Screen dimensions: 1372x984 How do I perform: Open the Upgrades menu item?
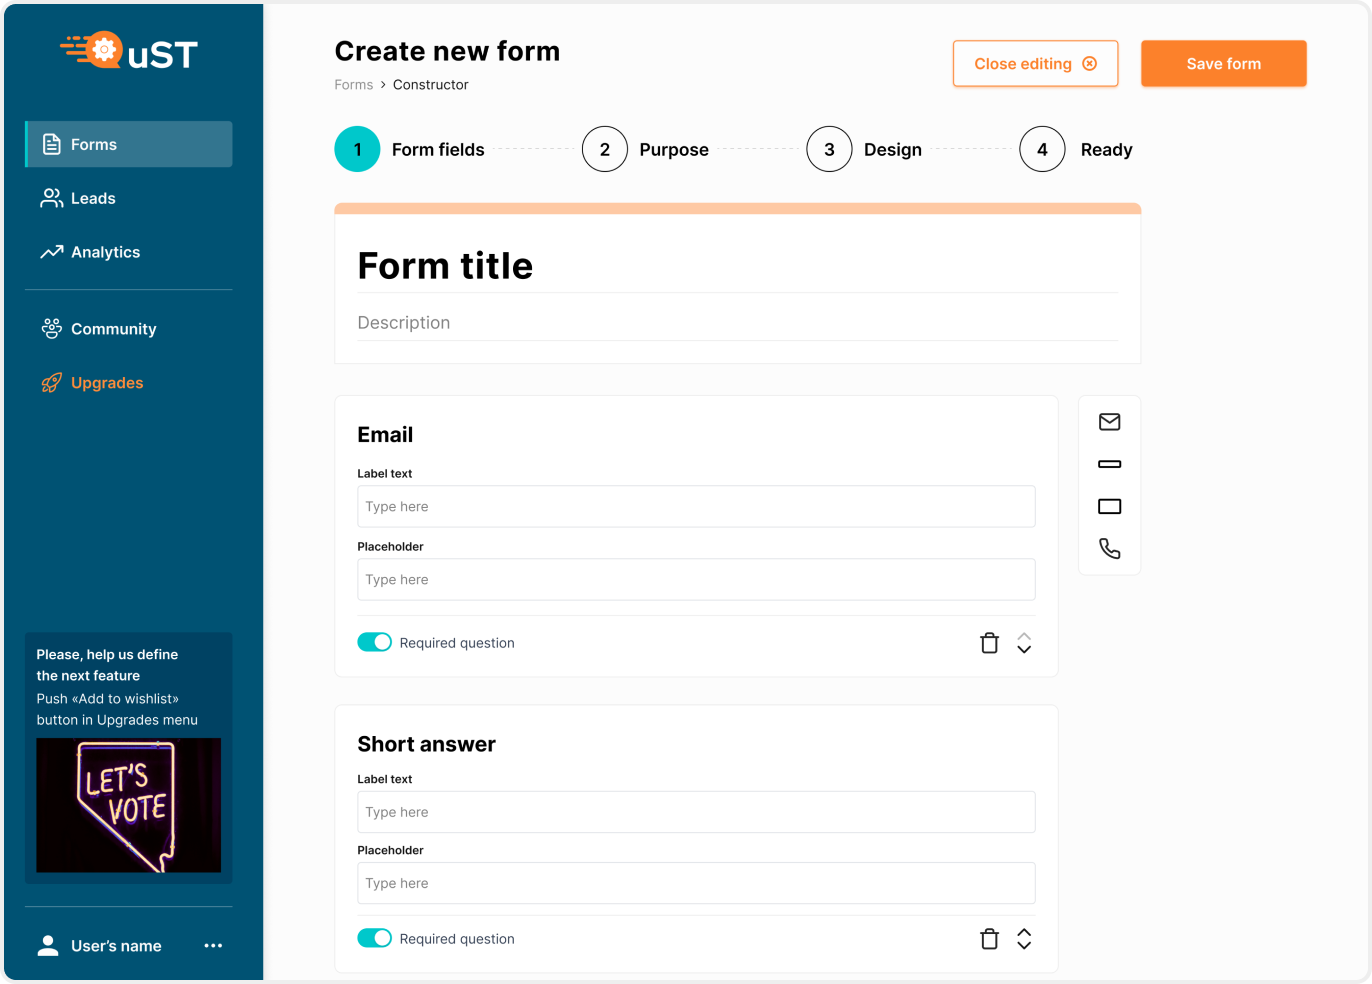pyautogui.click(x=106, y=383)
